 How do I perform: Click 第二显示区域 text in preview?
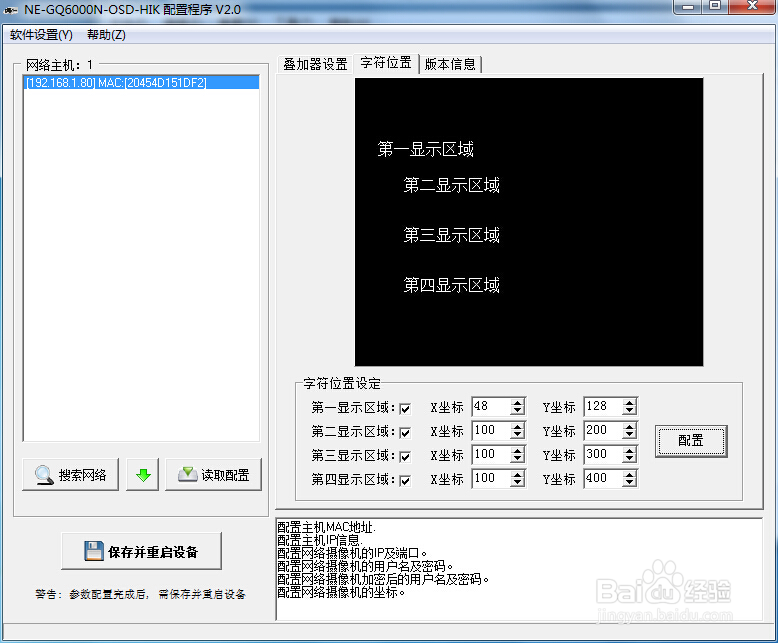click(452, 185)
